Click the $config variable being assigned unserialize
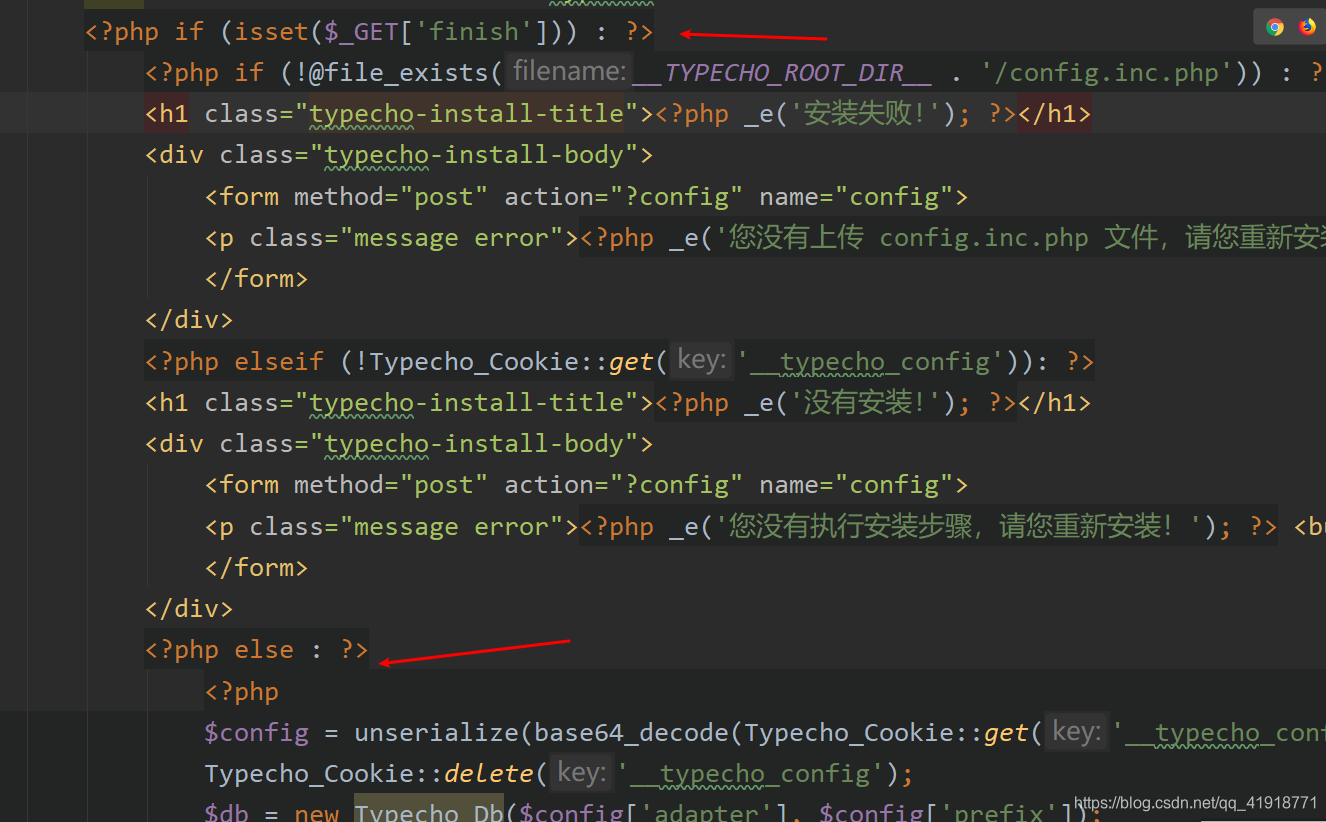 [257, 733]
